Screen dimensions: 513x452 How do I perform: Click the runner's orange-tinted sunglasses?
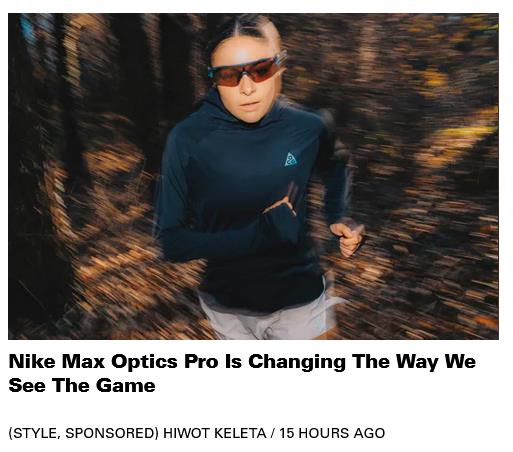click(x=246, y=70)
